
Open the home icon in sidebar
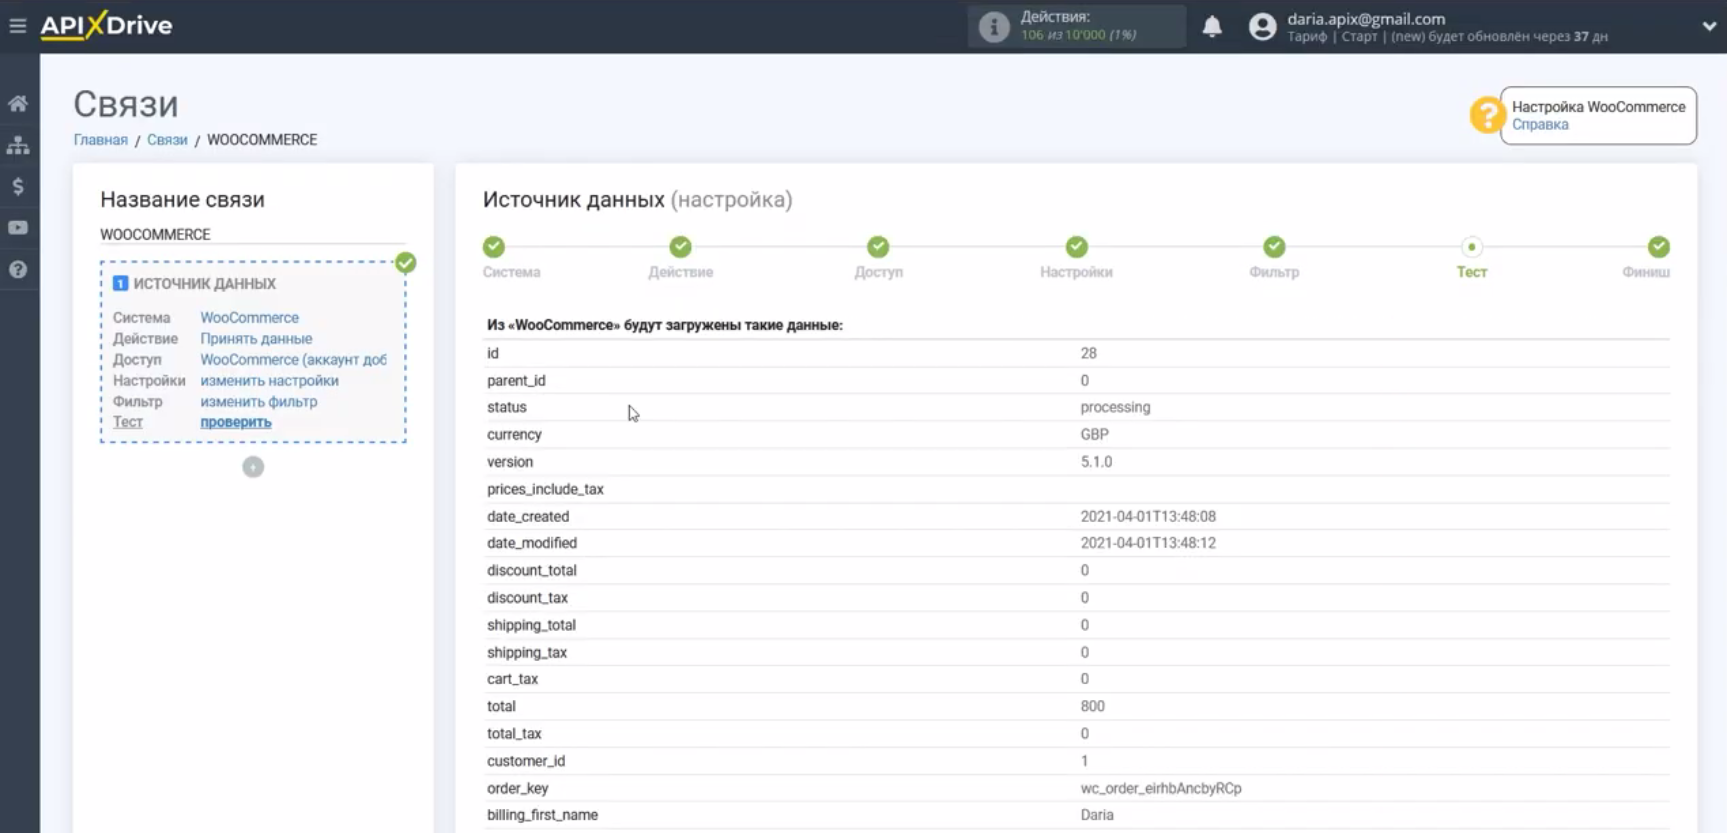tap(18, 103)
